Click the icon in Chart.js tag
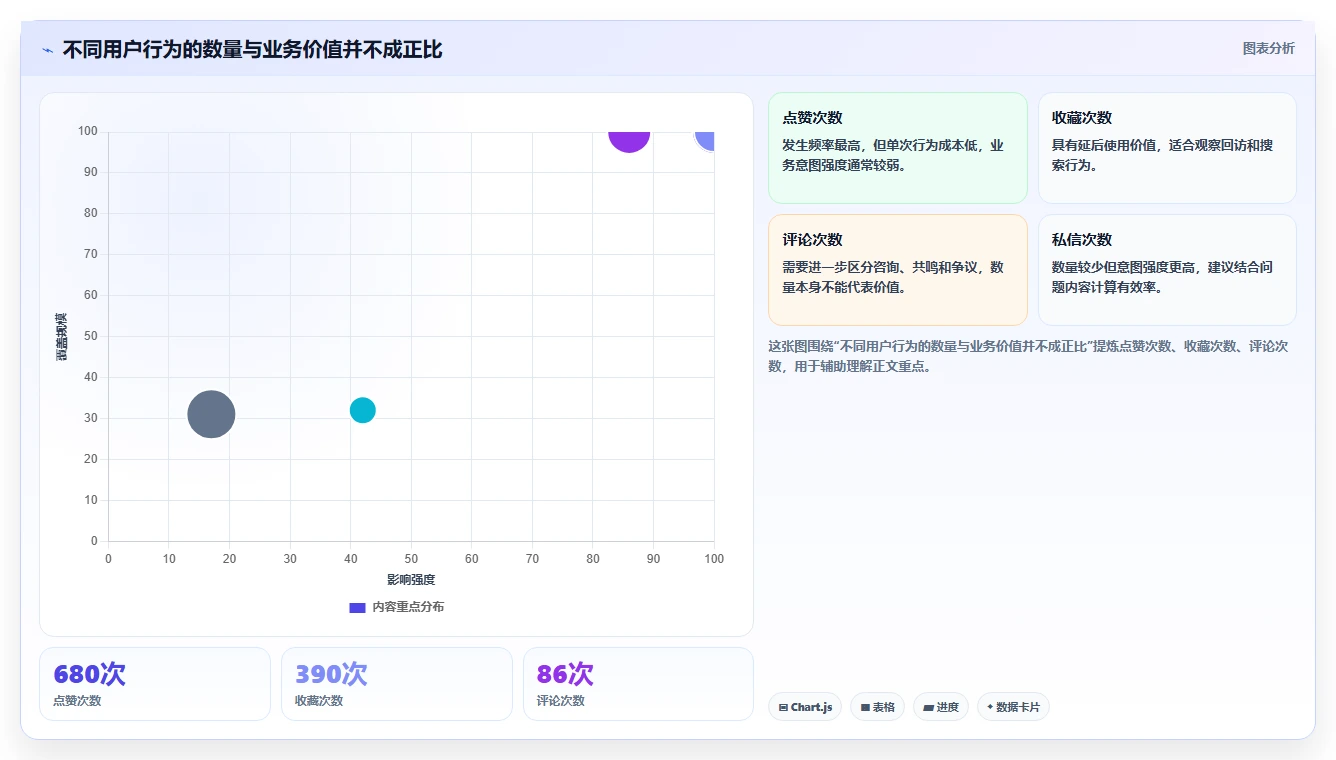The height and width of the screenshot is (760, 1336). (x=783, y=707)
